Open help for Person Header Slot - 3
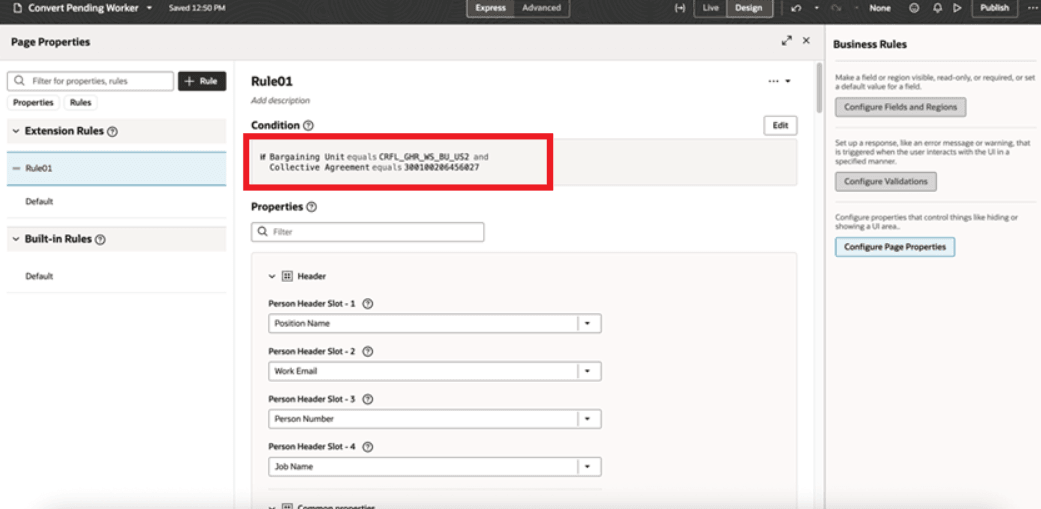The image size is (1041, 509). [368, 400]
